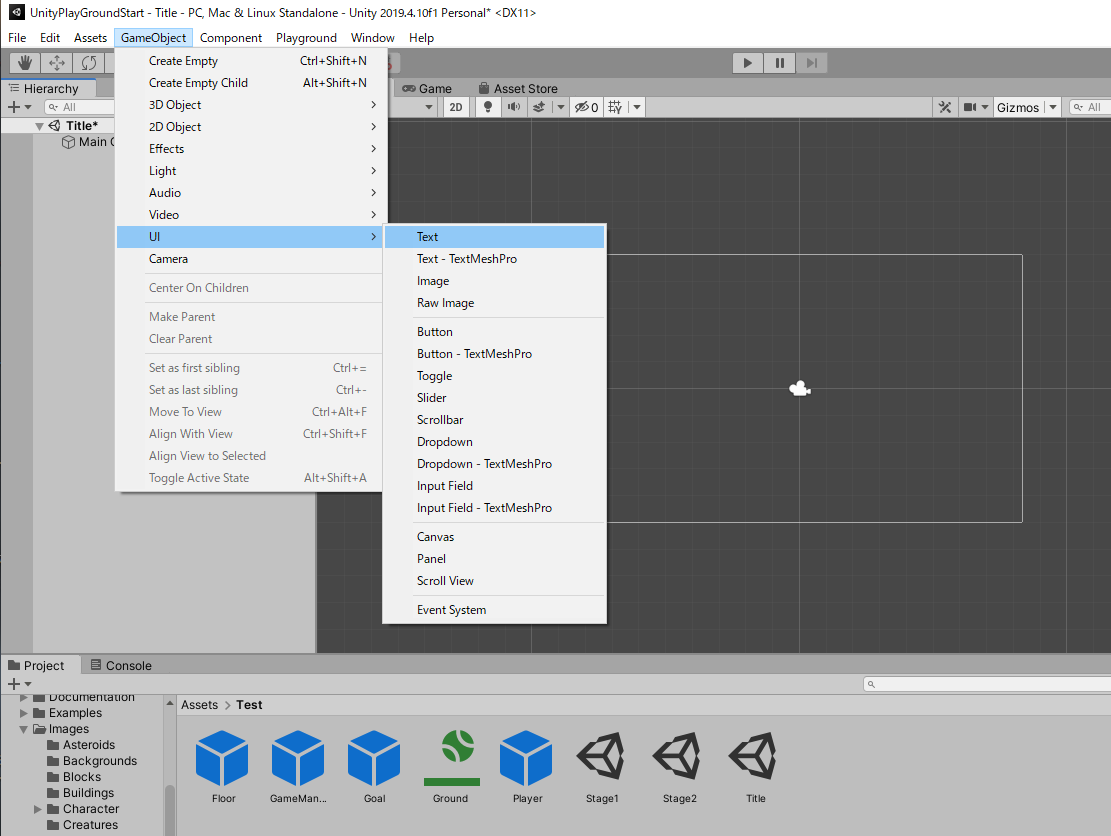Open component editor tools wrench icon

pos(944,107)
